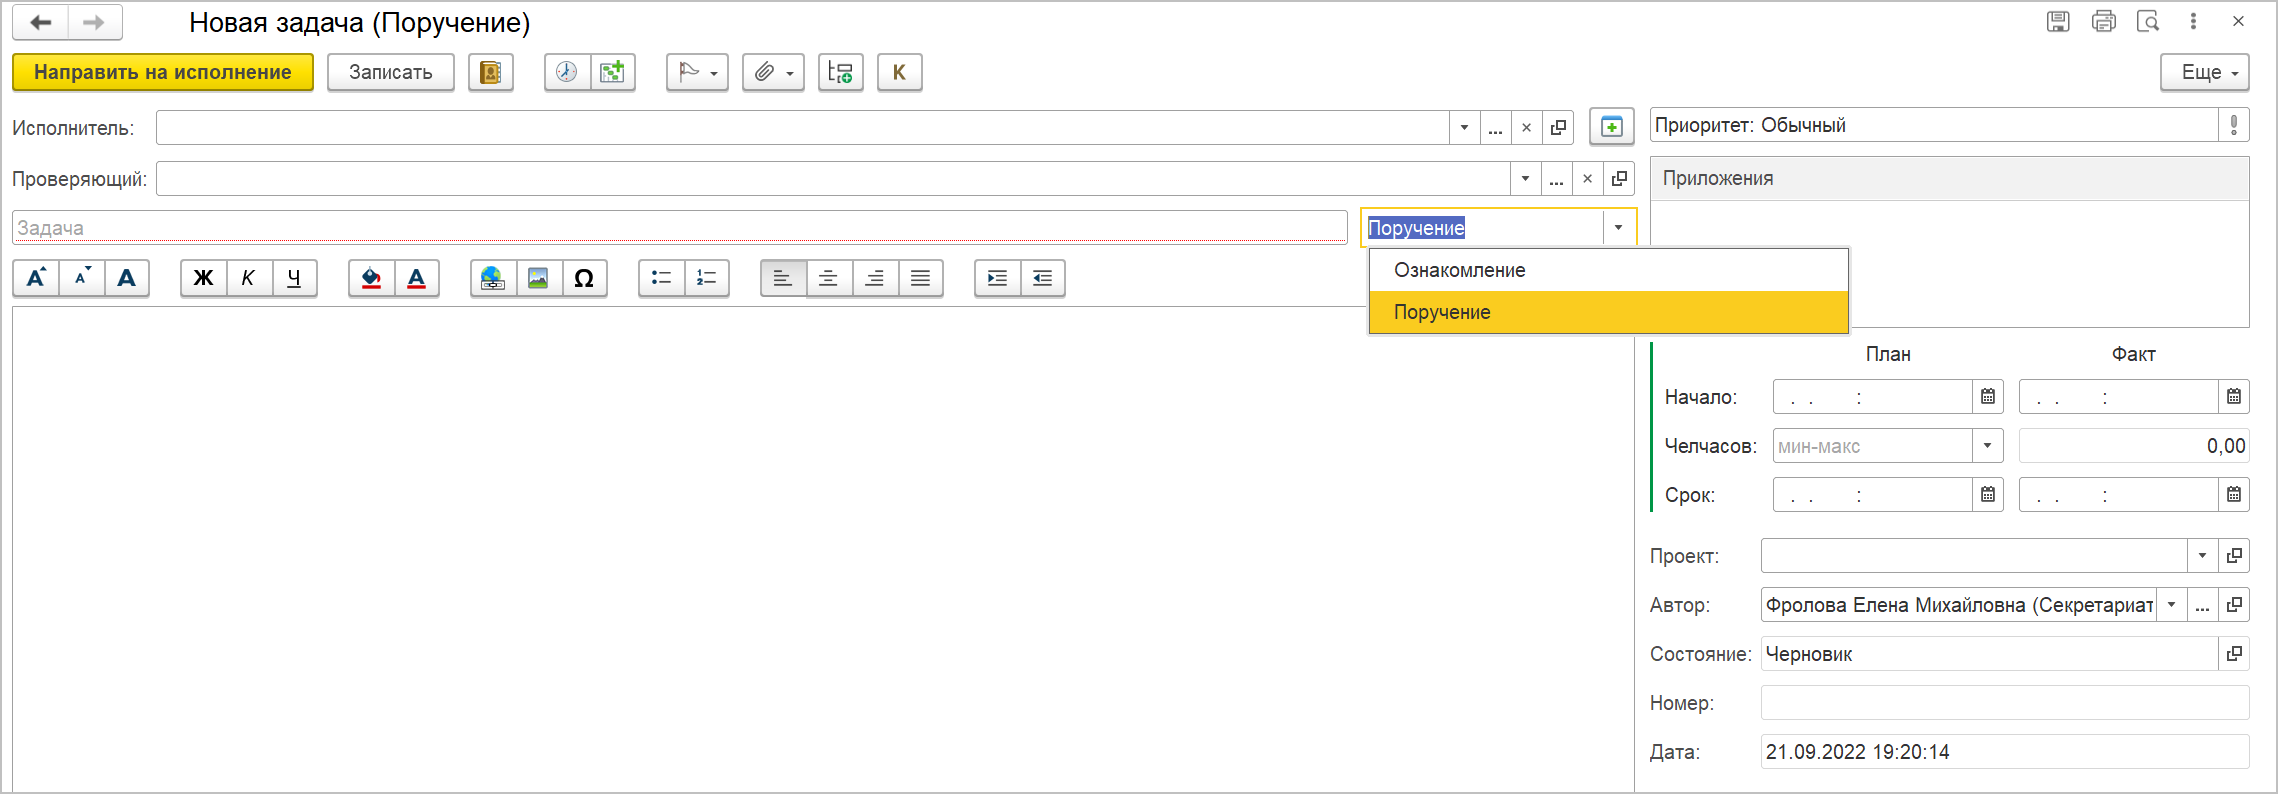Toggle bold formatting Ж

pyautogui.click(x=203, y=277)
